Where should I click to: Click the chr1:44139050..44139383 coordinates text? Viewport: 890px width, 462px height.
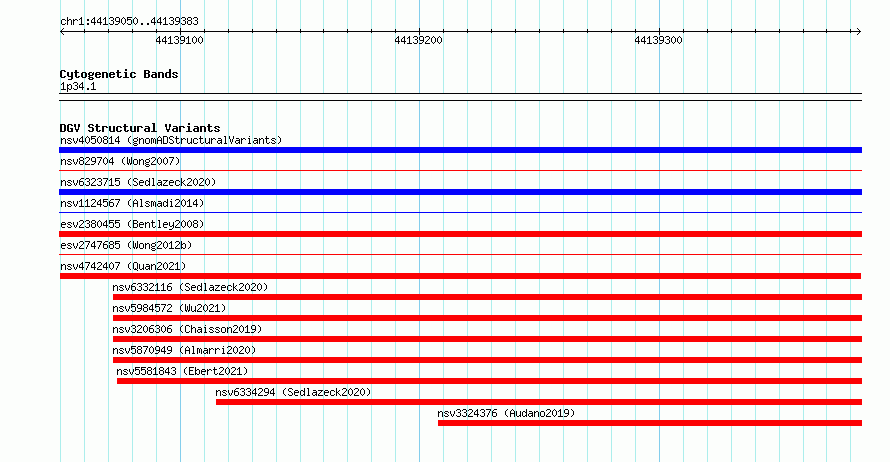tap(129, 21)
